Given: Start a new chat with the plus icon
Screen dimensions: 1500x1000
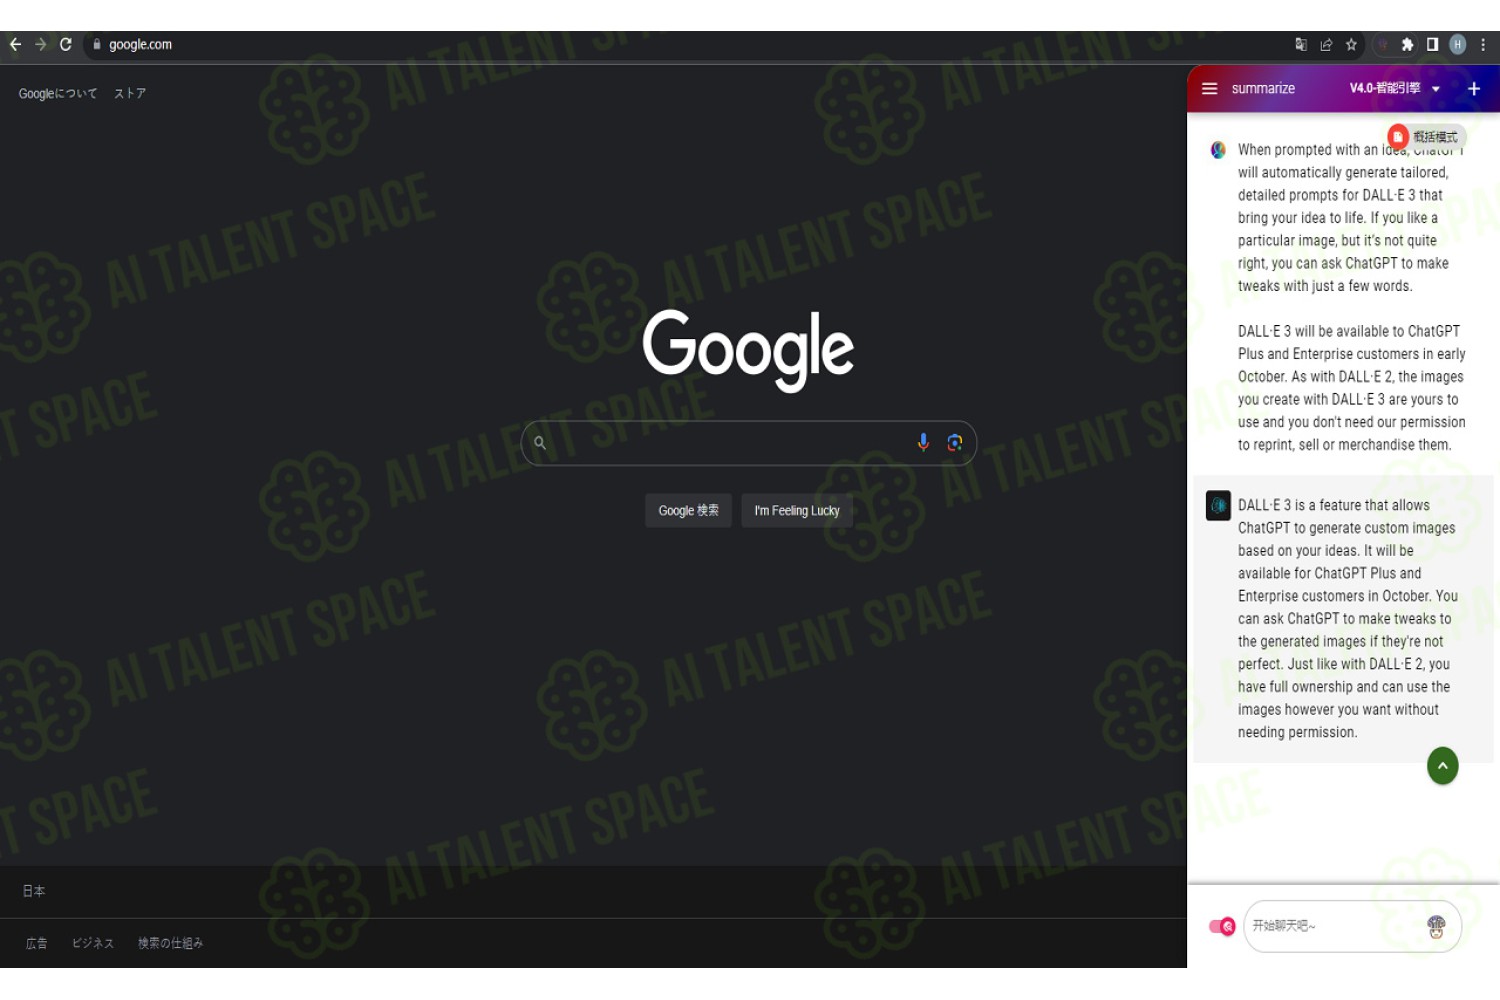Looking at the screenshot, I should (x=1474, y=89).
